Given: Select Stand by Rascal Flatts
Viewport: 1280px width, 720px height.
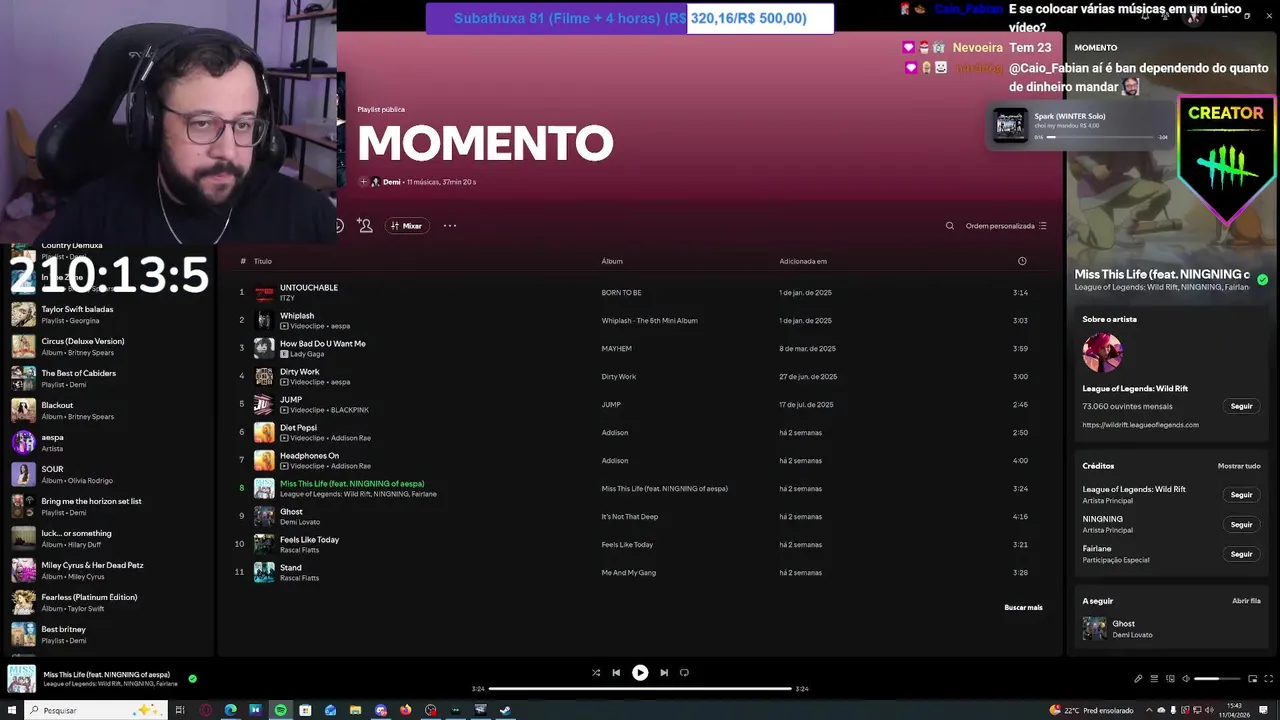Looking at the screenshot, I should [640, 573].
